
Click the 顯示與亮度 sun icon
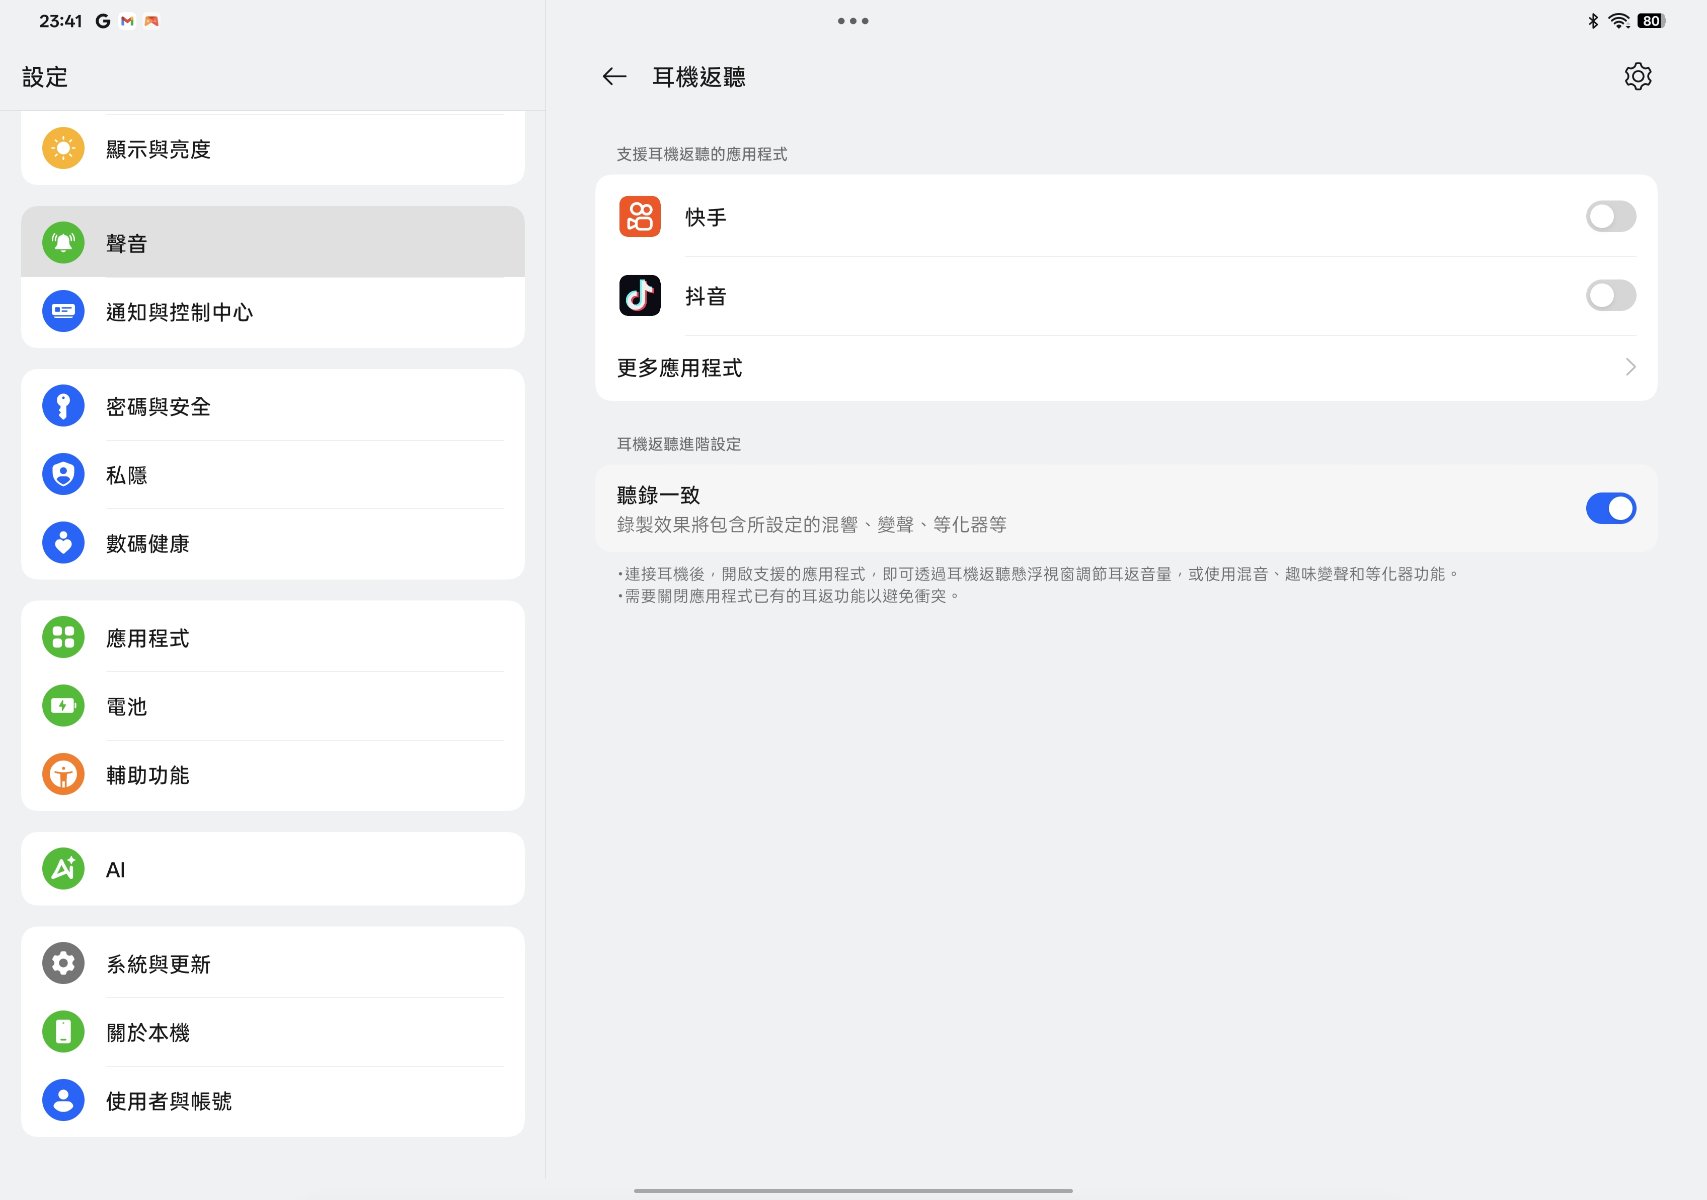[x=63, y=149]
